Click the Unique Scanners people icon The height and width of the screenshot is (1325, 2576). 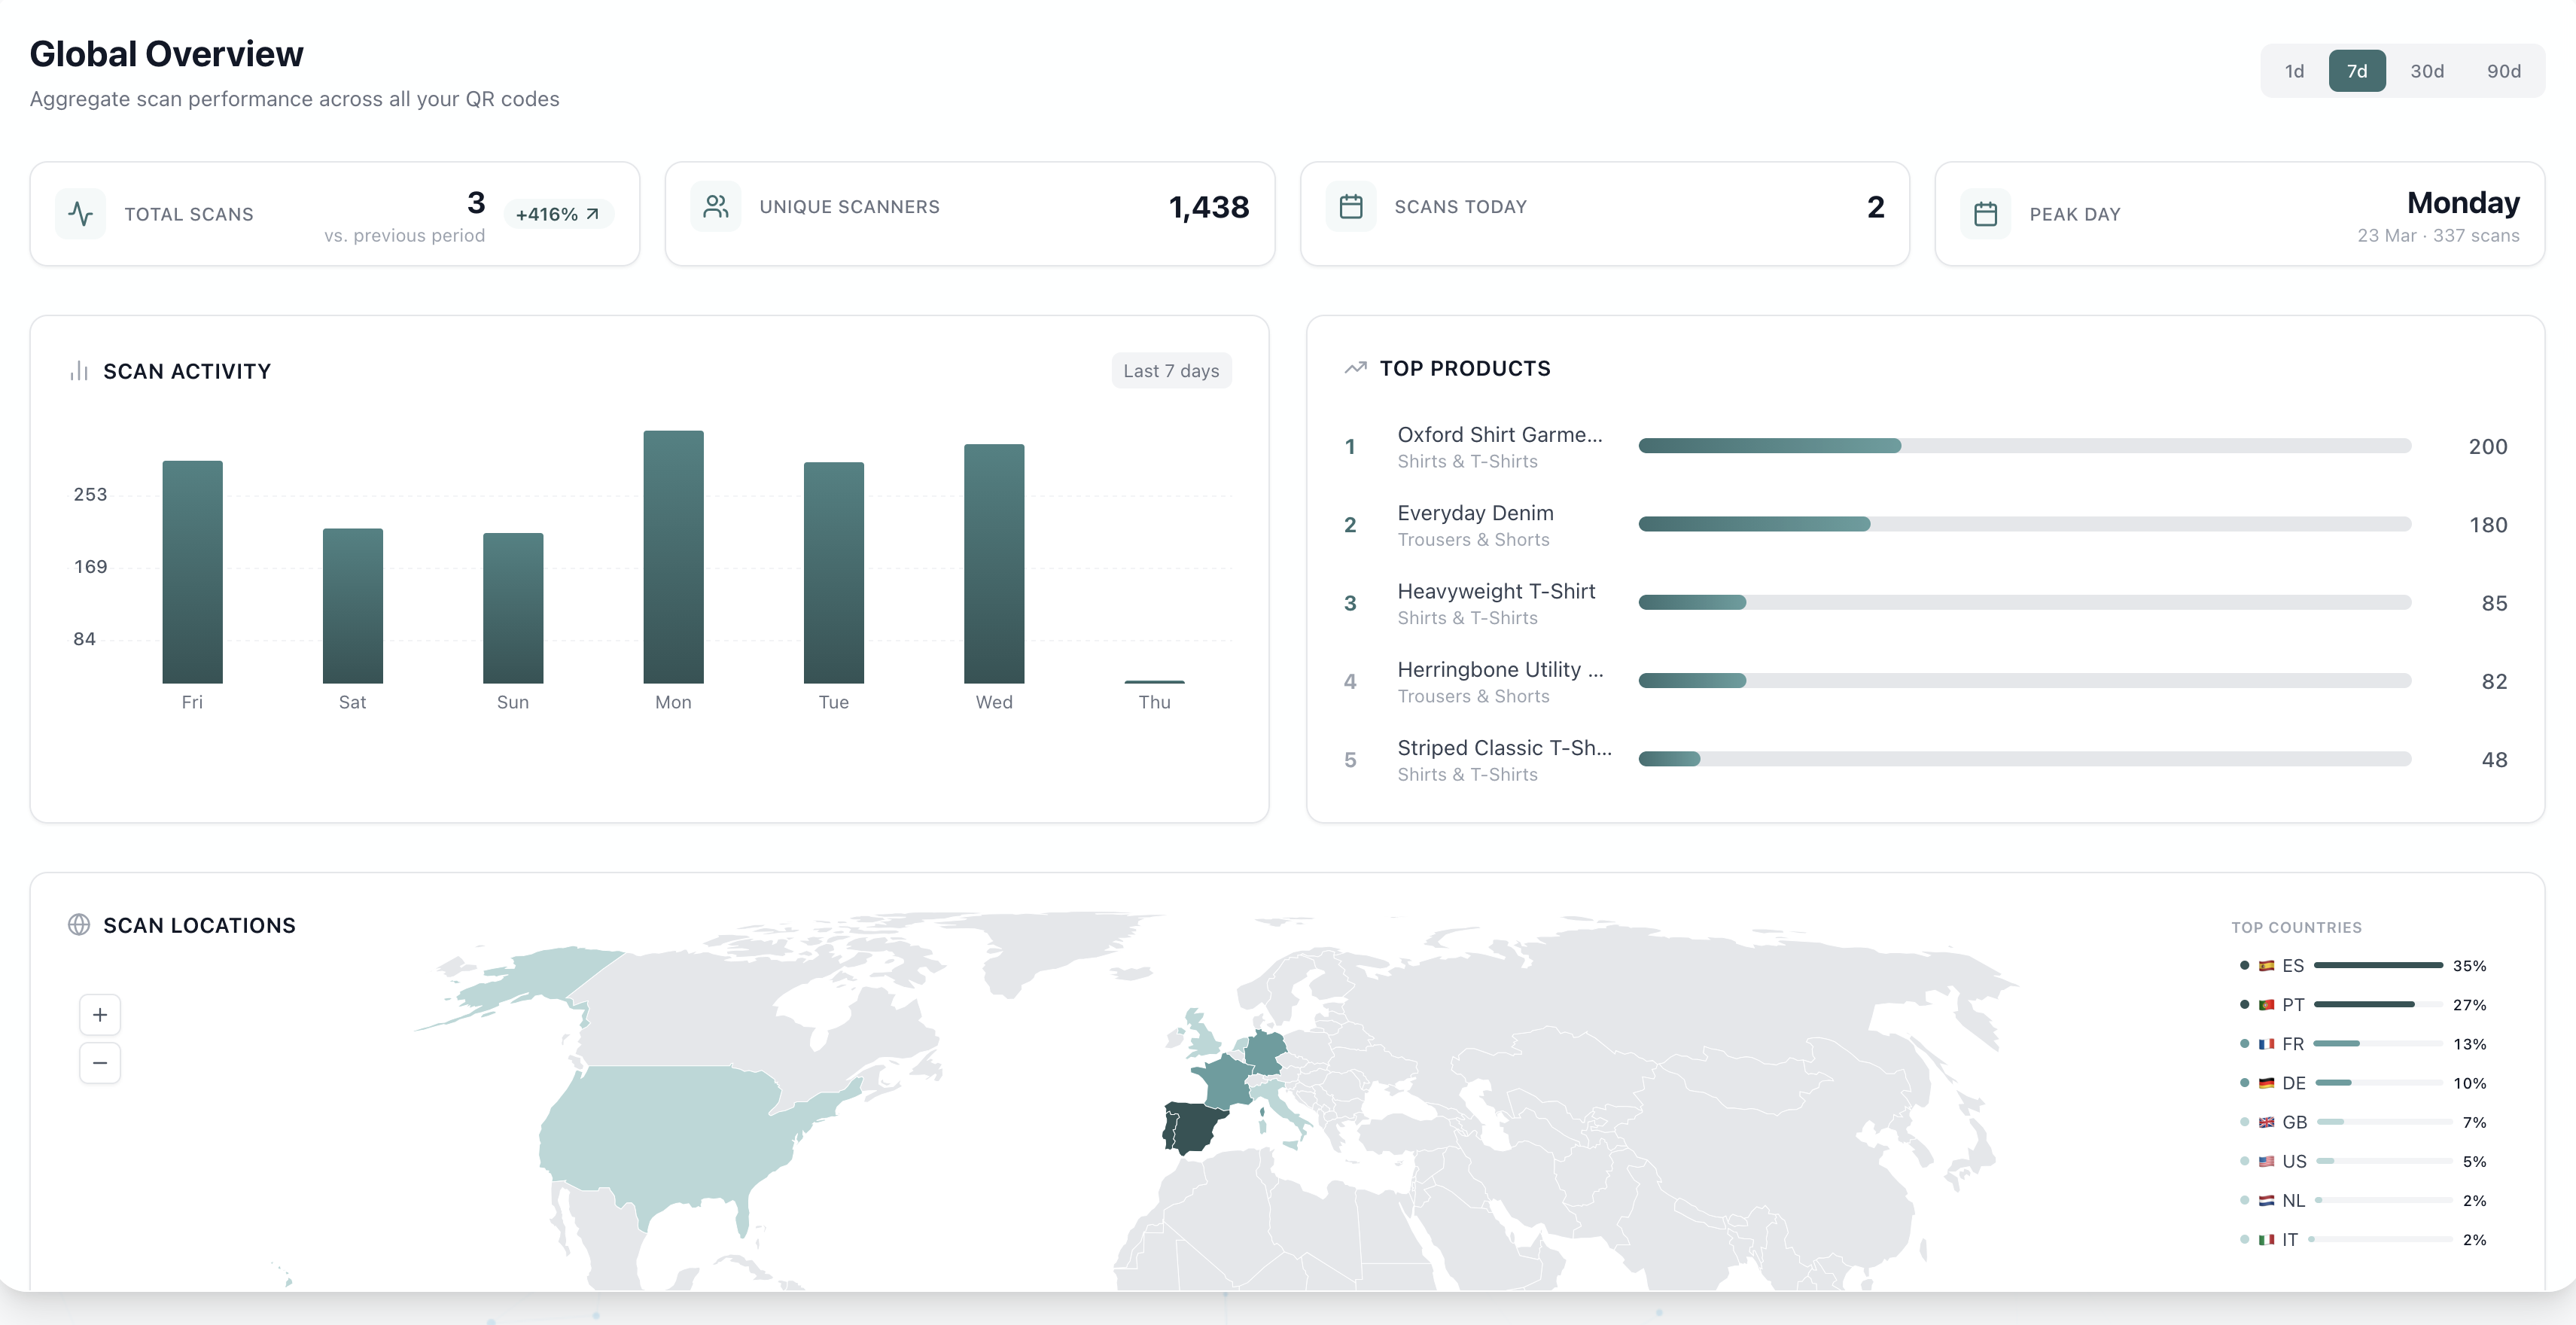pyautogui.click(x=715, y=207)
